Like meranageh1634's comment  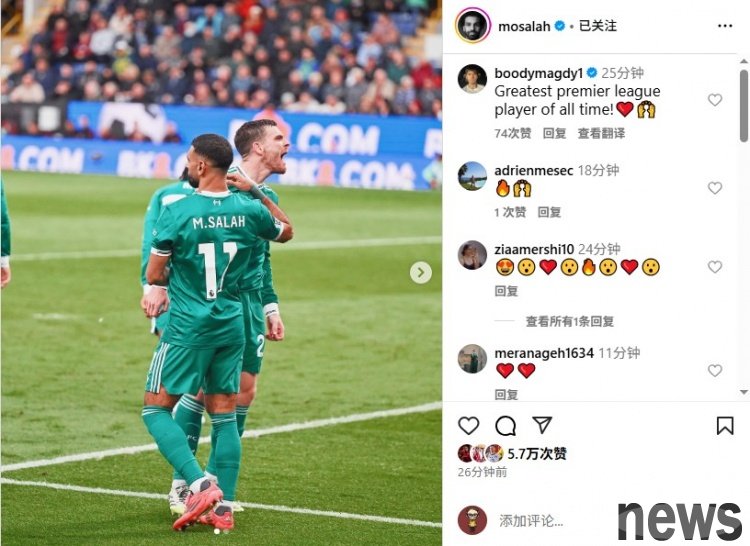[715, 371]
